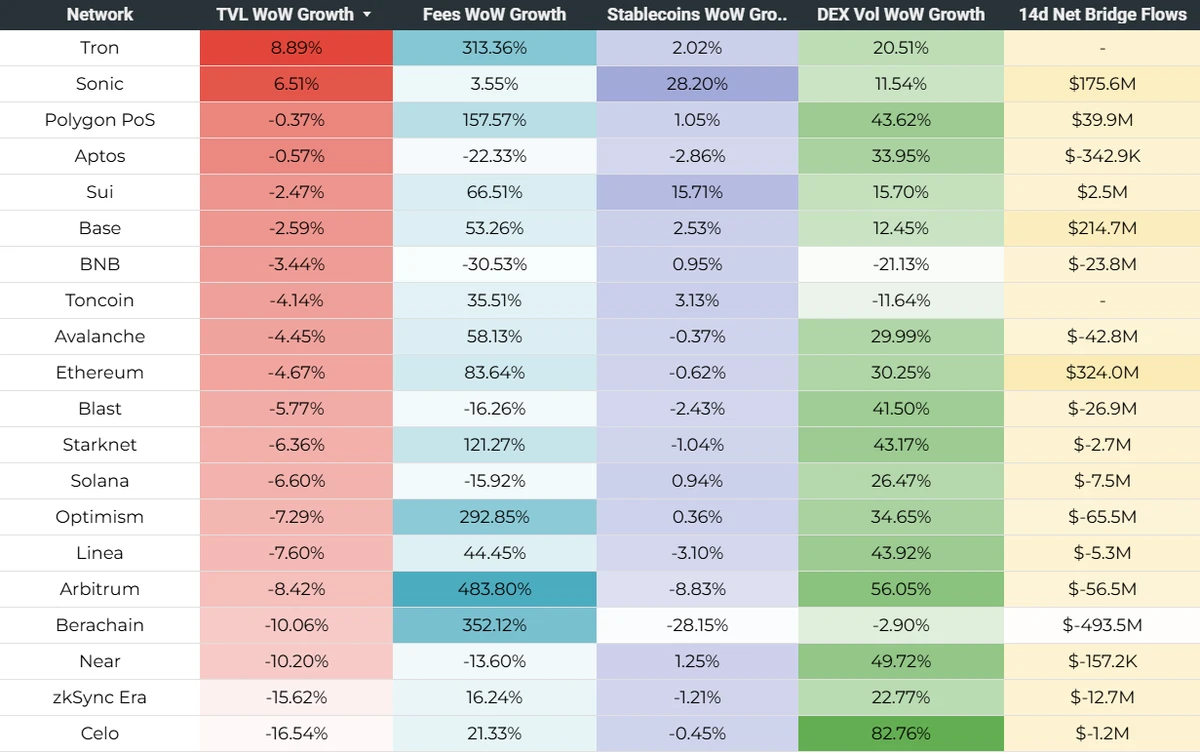The height and width of the screenshot is (754, 1200).
Task: Click Sonic's 28.20% stablecoins cell
Action: [x=697, y=84]
